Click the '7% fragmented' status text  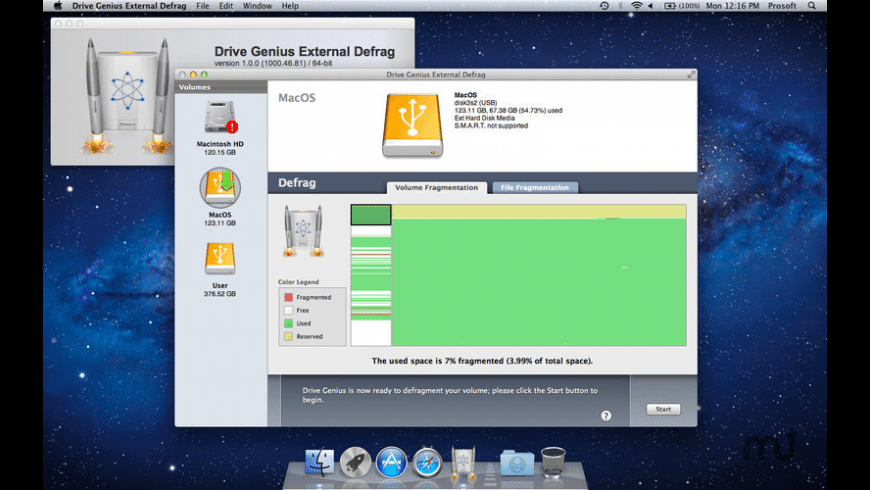482,361
